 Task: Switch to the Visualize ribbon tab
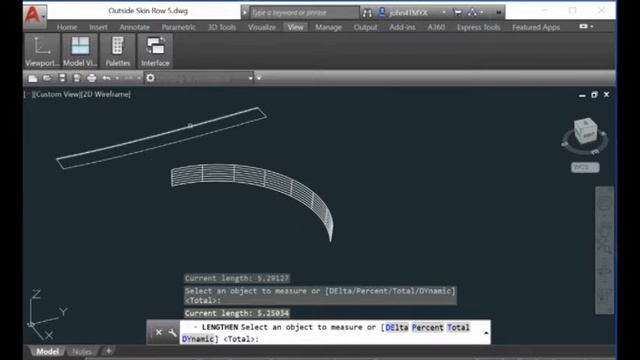[x=262, y=27]
